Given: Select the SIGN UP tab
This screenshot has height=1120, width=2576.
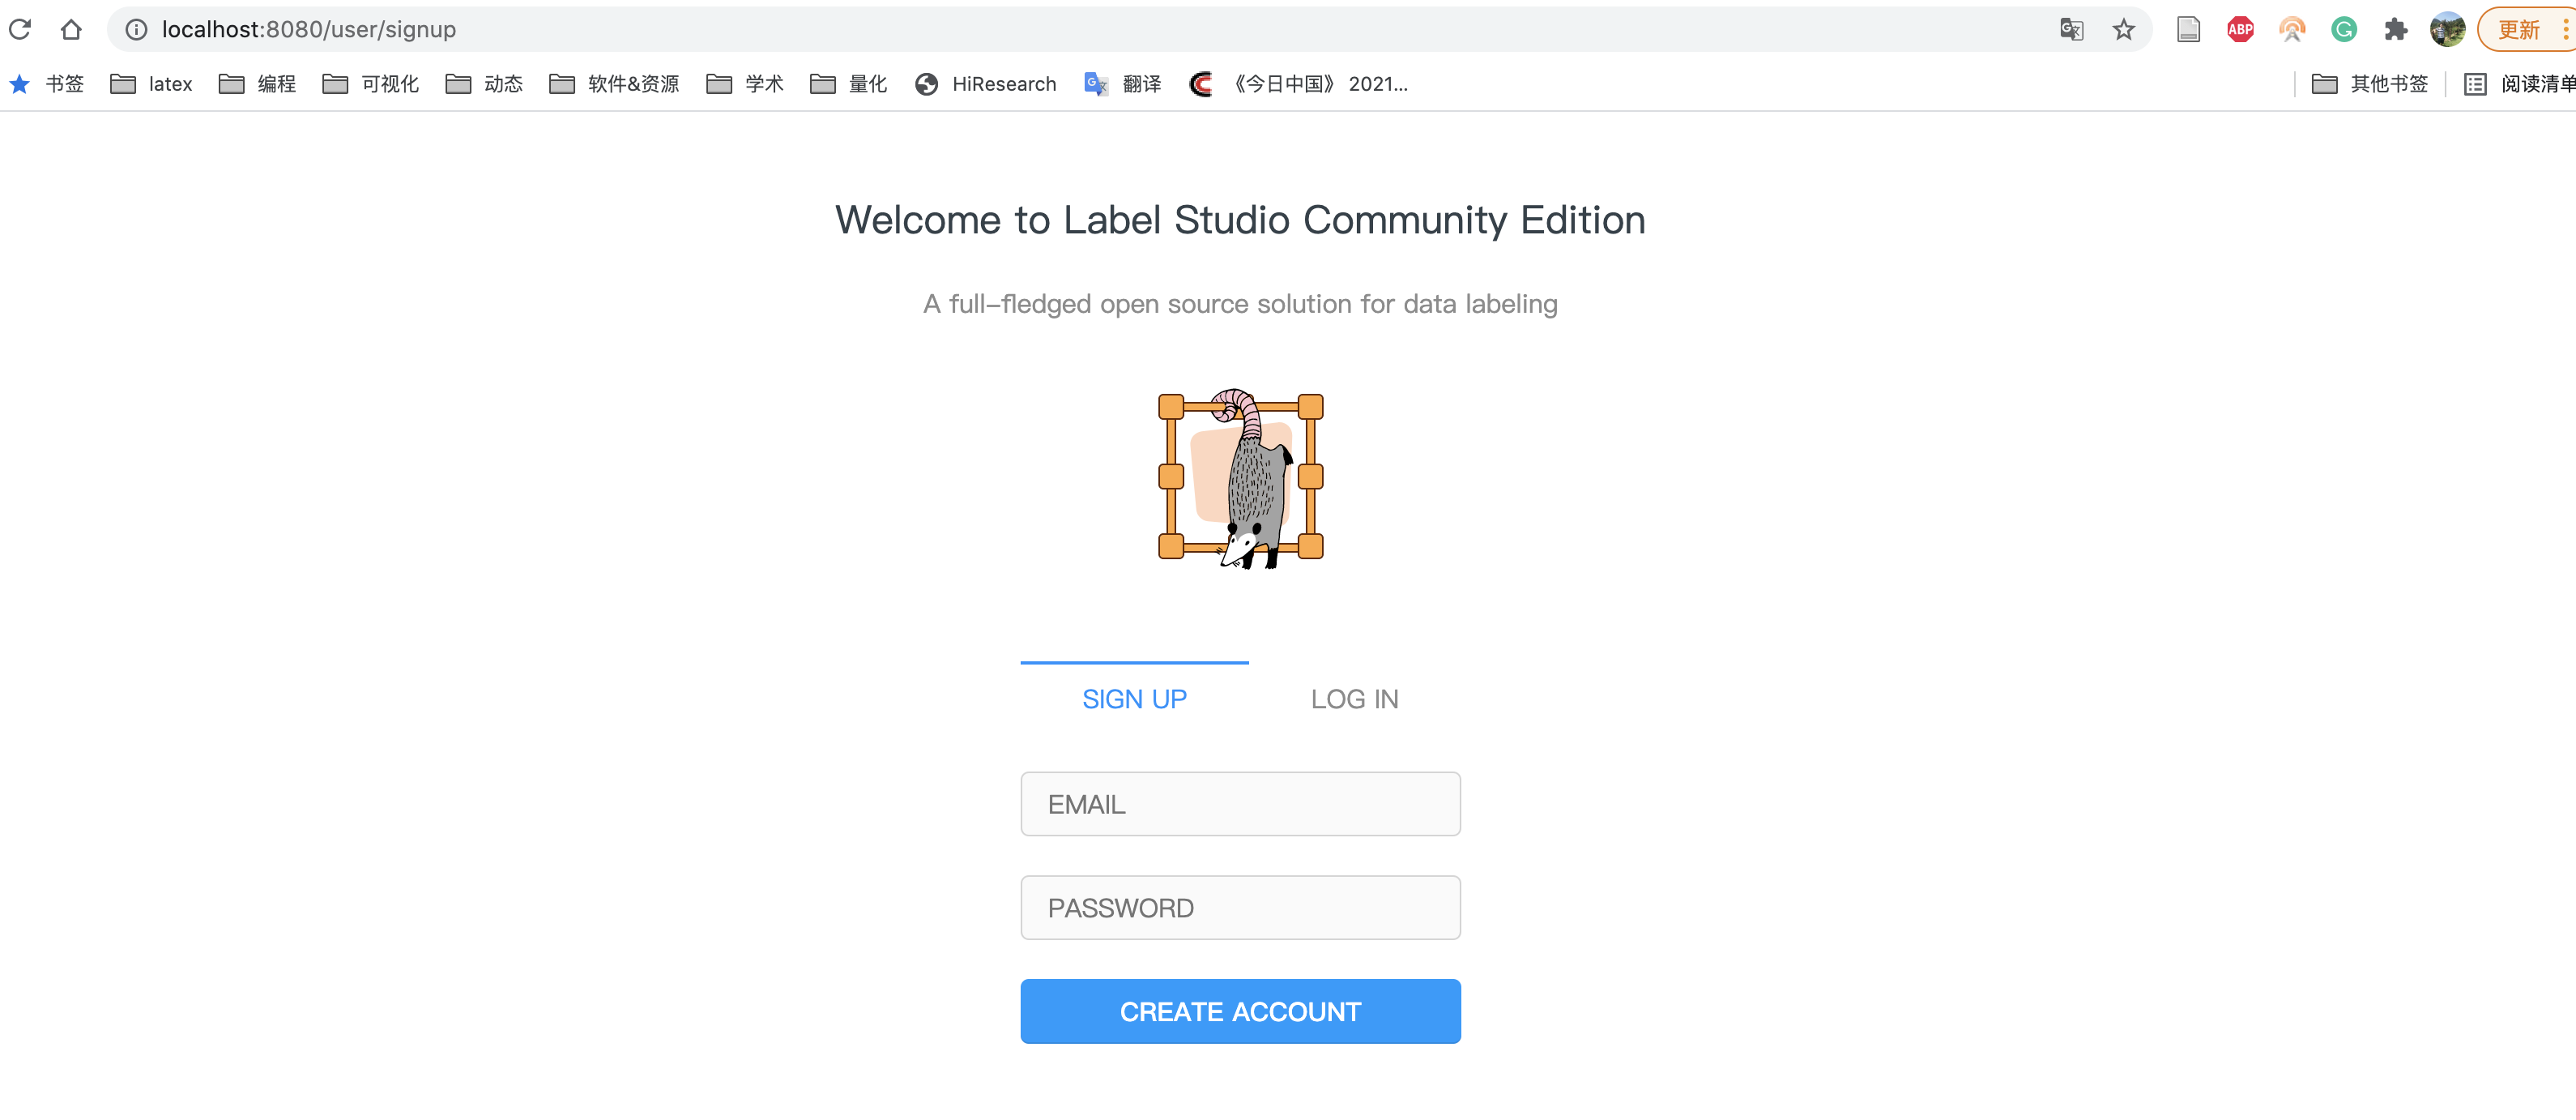Looking at the screenshot, I should (1134, 699).
